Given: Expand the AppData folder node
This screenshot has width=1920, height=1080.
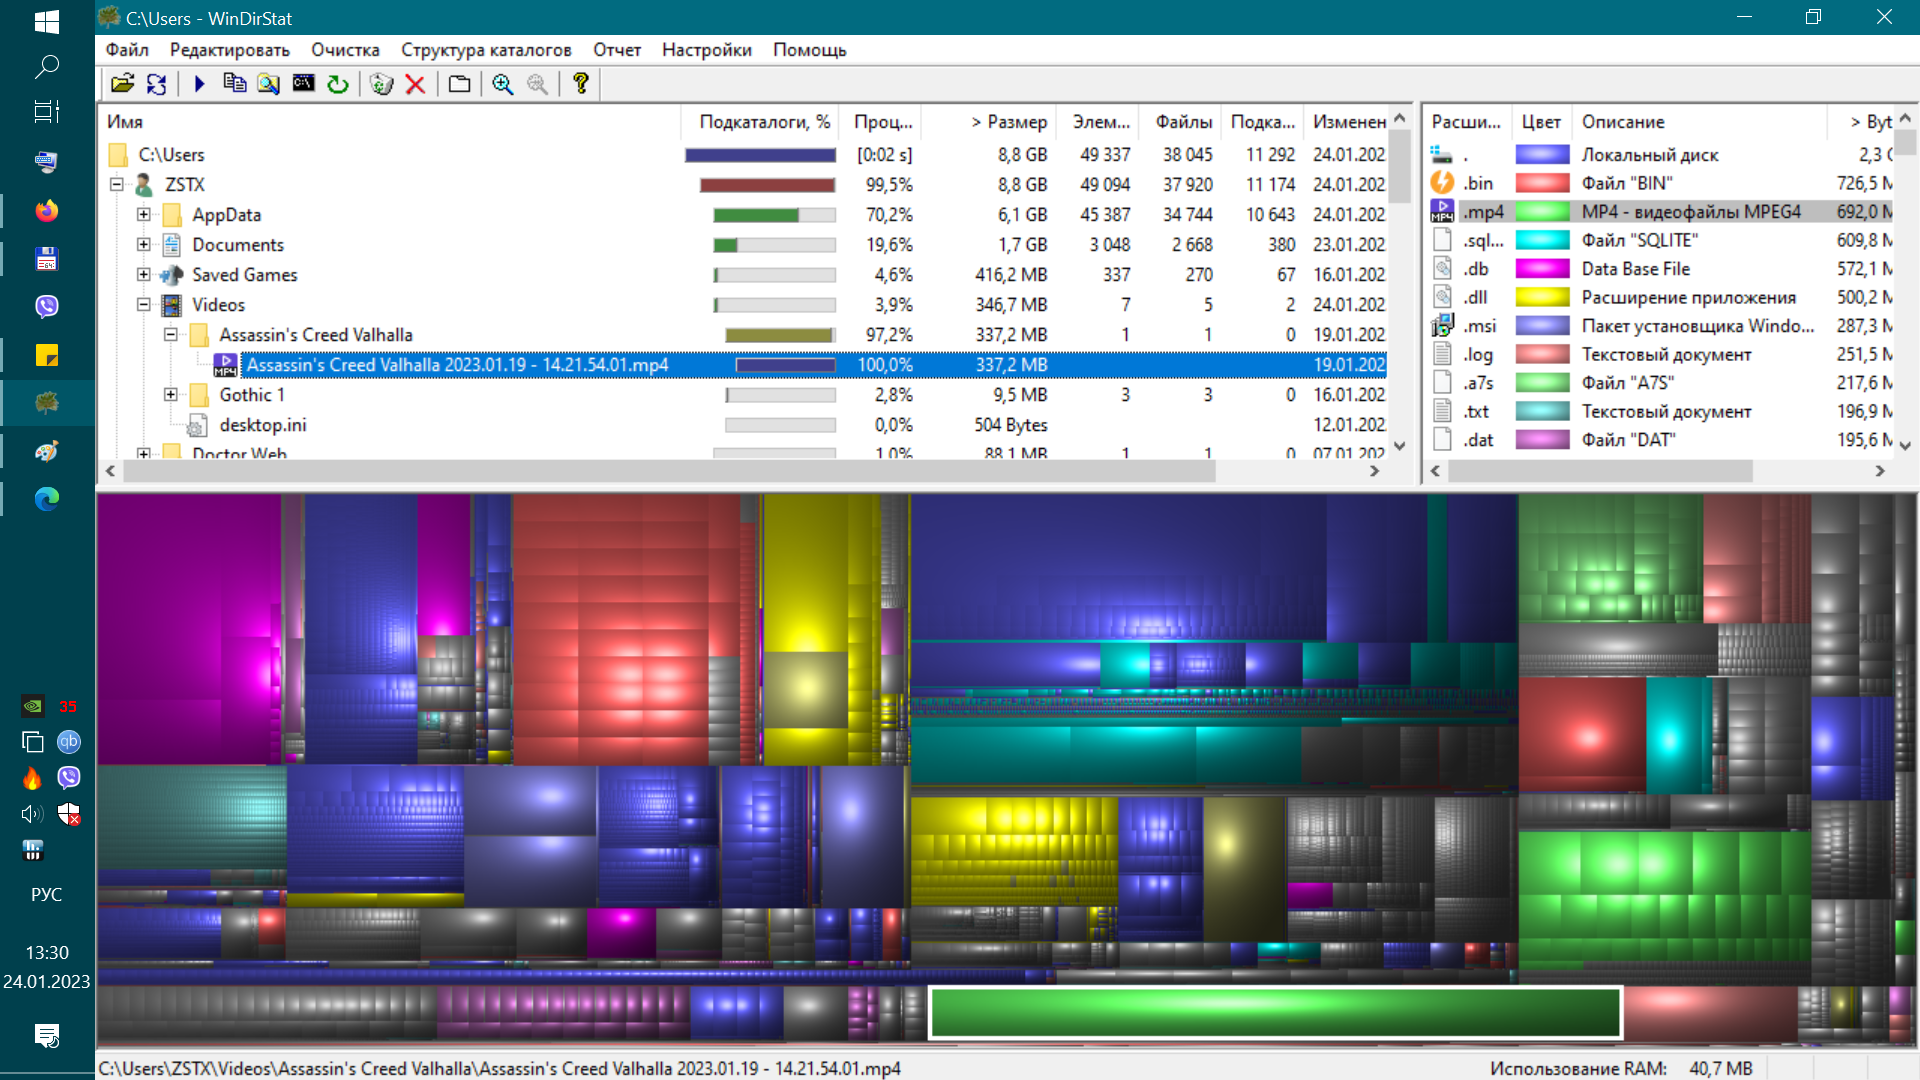Looking at the screenshot, I should click(144, 215).
